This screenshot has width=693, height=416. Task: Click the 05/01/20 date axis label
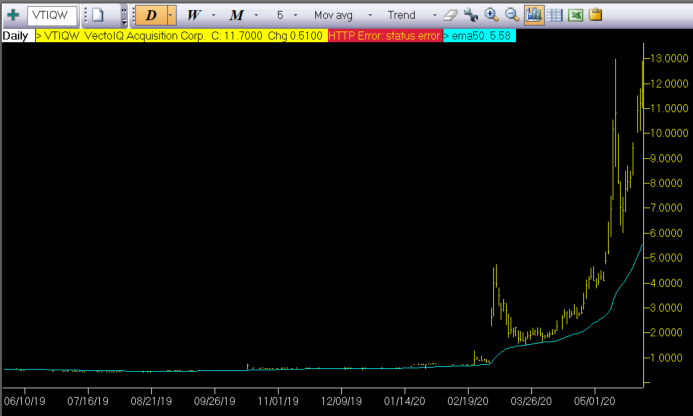594,401
